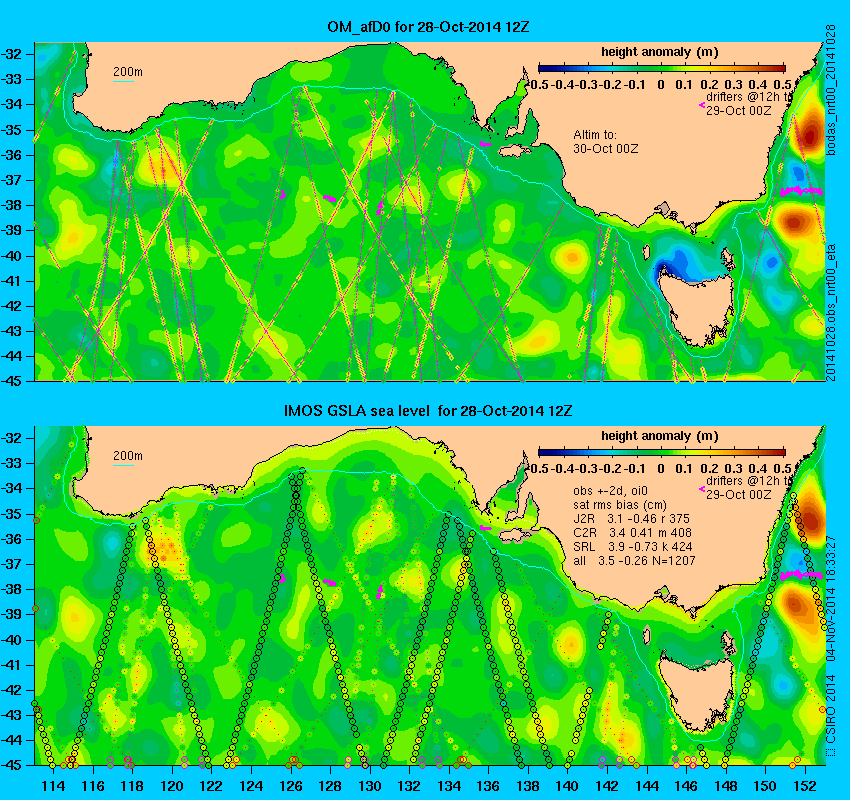Click longitude label '136' on the x-axis

click(488, 786)
